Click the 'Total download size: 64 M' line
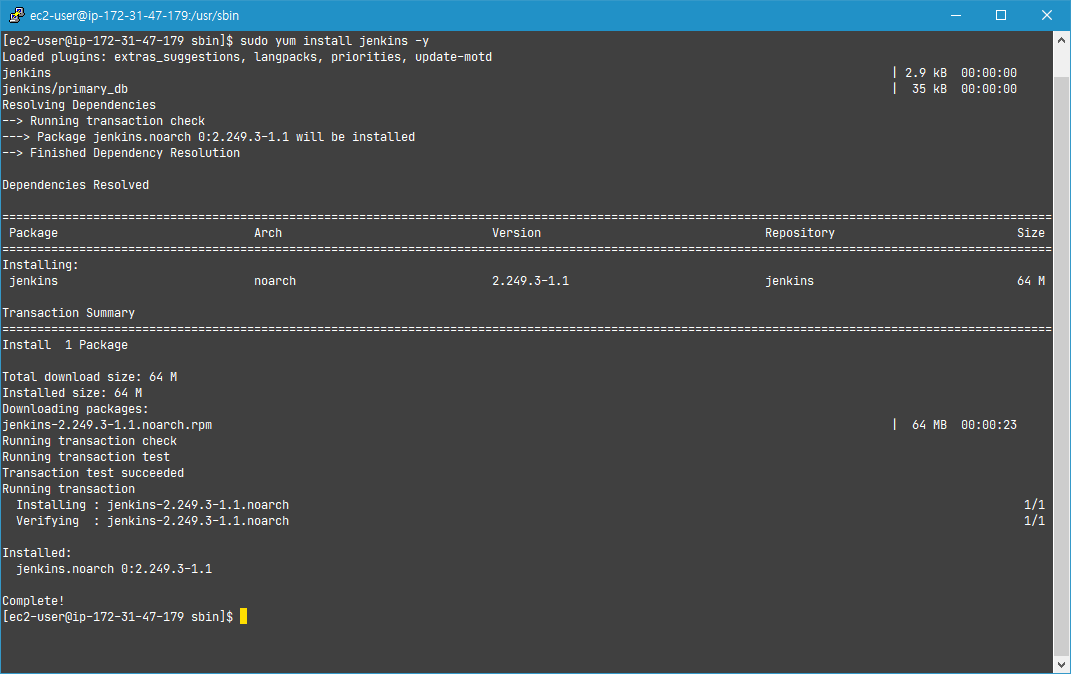This screenshot has height=674, width=1071. (89, 377)
